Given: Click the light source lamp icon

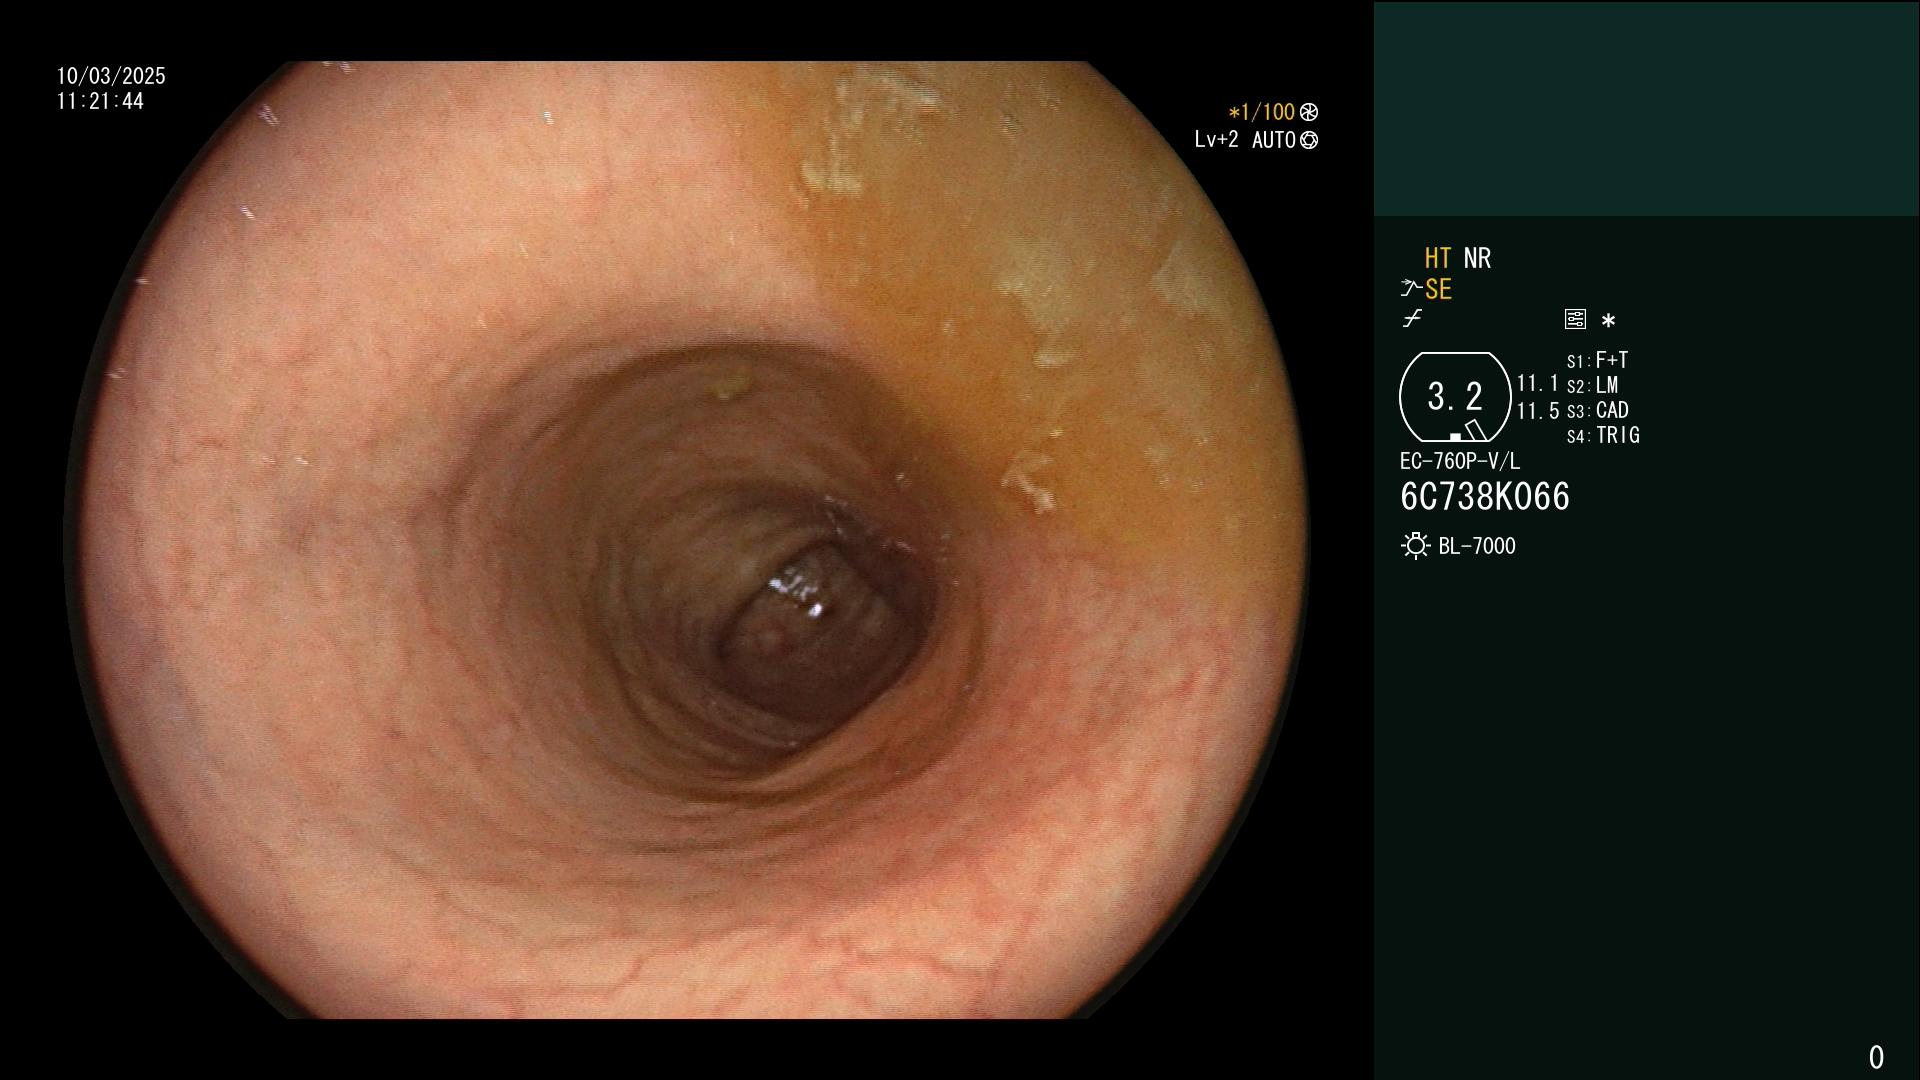Looking at the screenshot, I should point(1416,546).
